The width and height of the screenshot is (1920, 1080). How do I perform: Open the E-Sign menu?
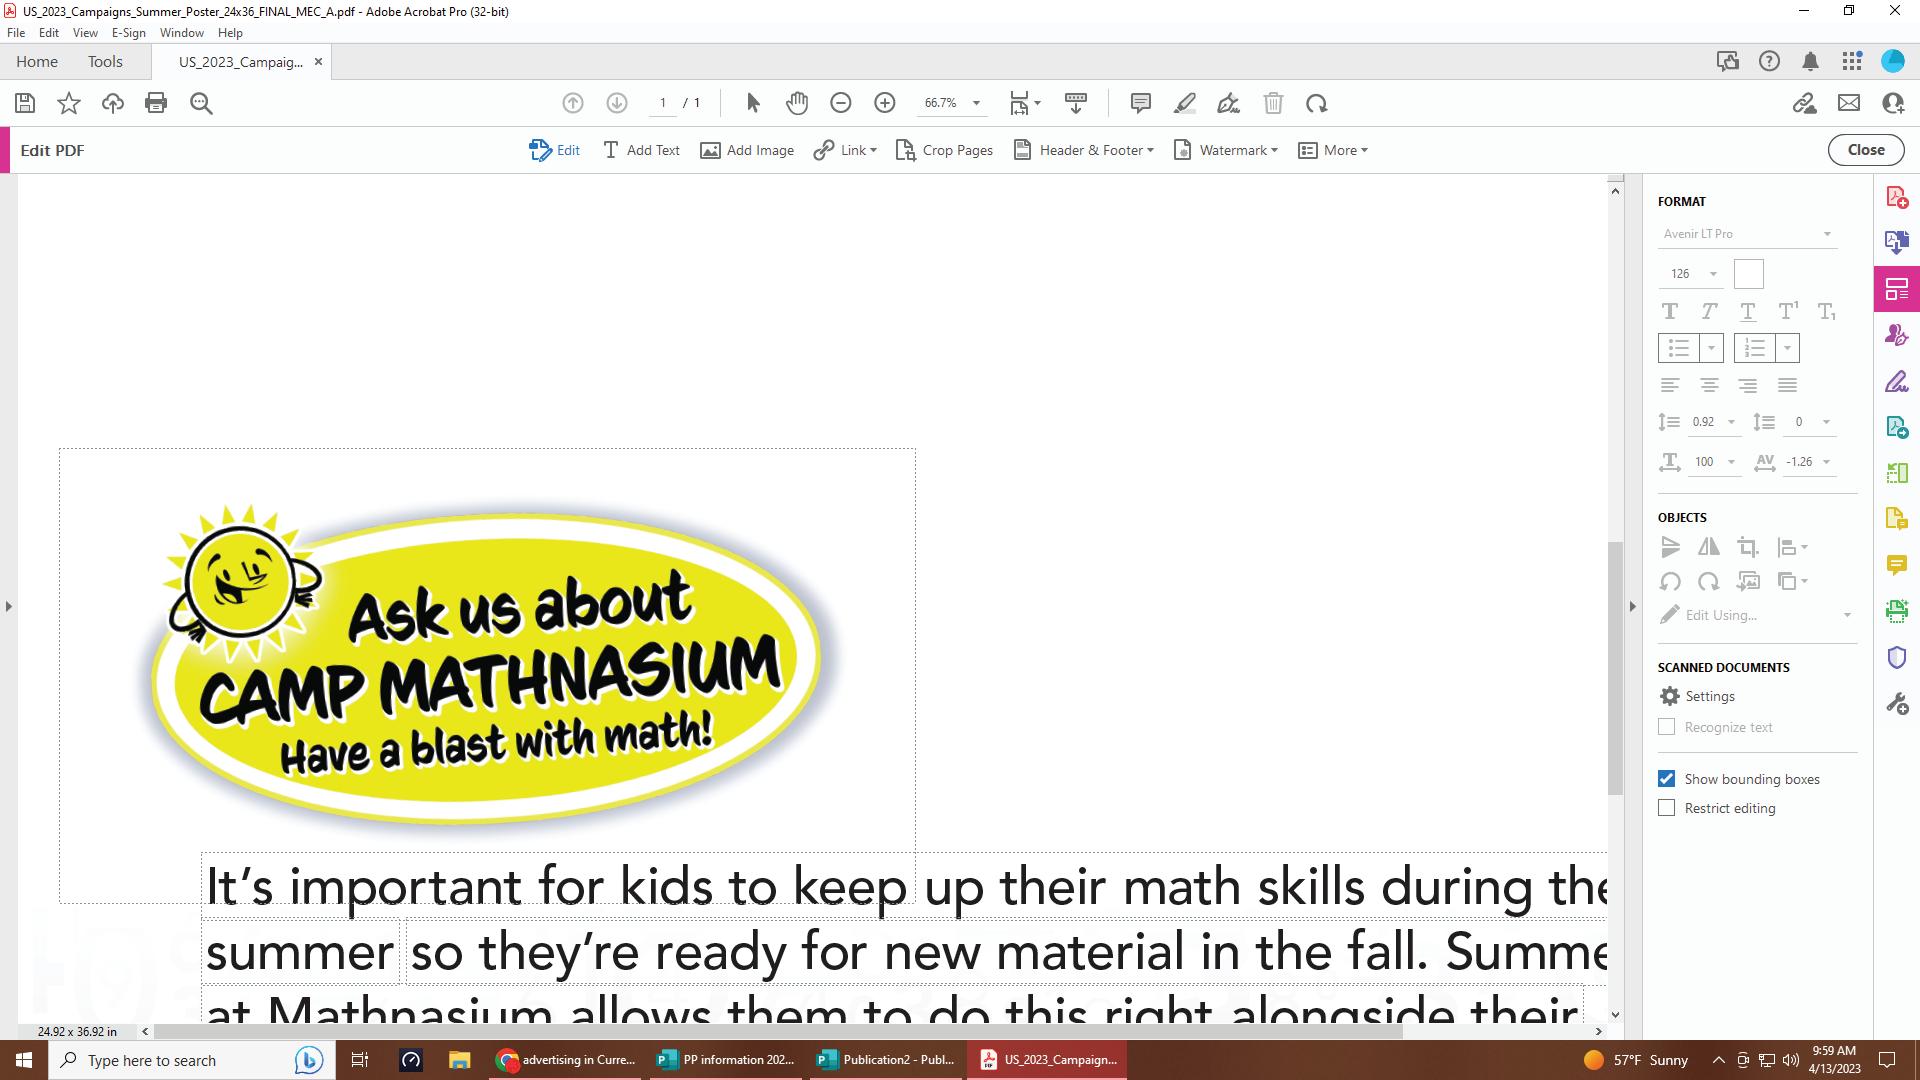click(x=128, y=32)
